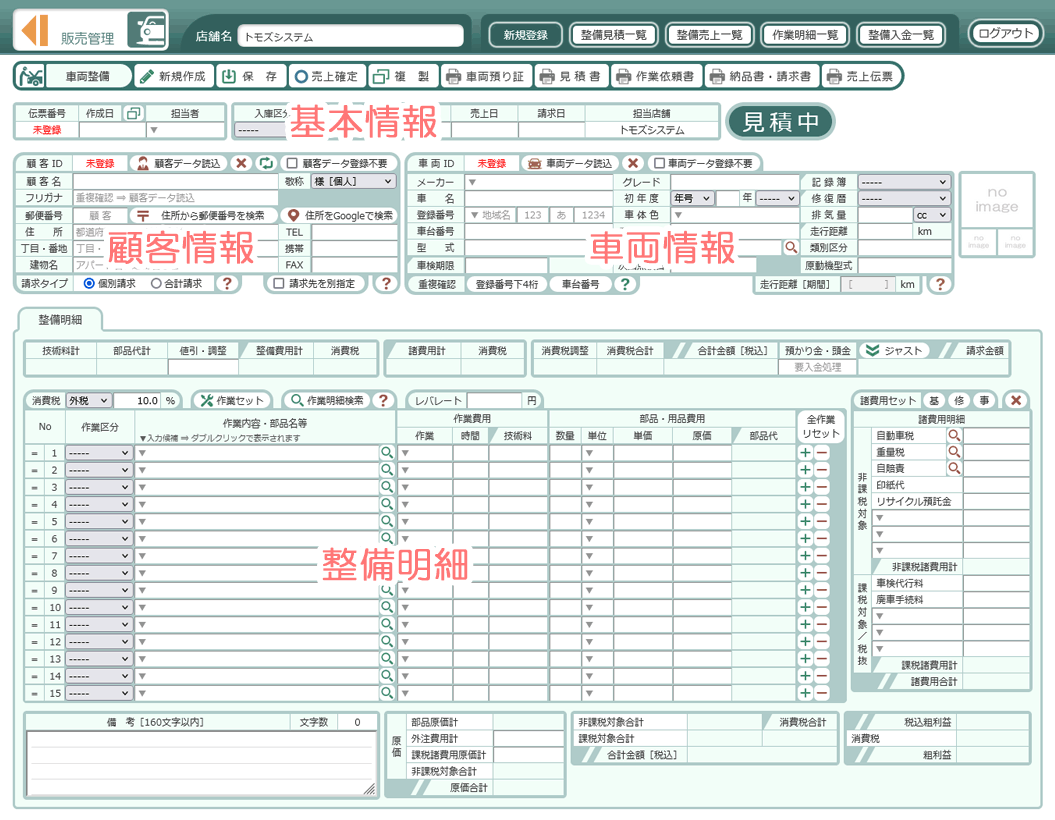
Task: Select 個別請求 radio button
Action: coord(89,284)
